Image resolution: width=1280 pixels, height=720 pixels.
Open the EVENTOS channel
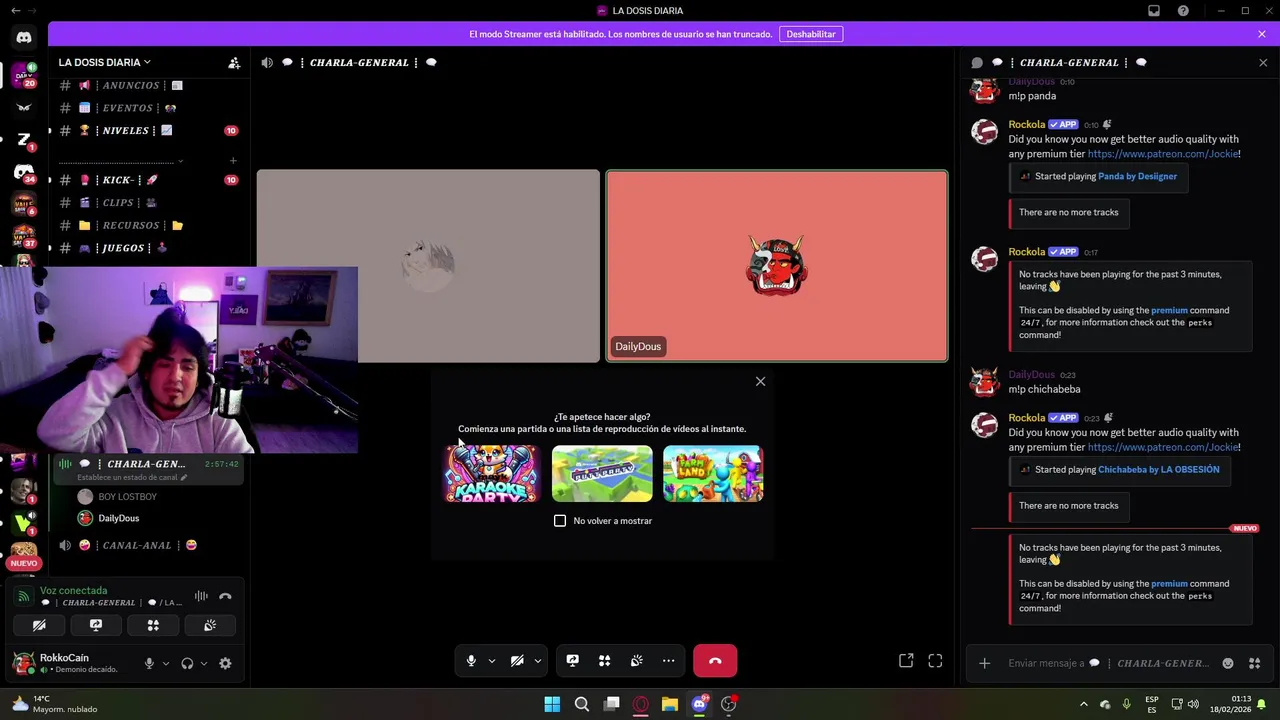[148, 108]
